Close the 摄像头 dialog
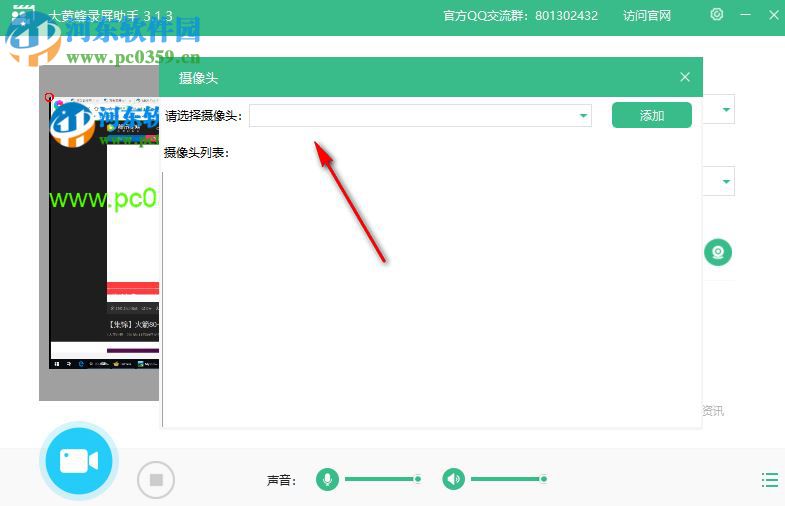785x506 pixels. pos(685,77)
